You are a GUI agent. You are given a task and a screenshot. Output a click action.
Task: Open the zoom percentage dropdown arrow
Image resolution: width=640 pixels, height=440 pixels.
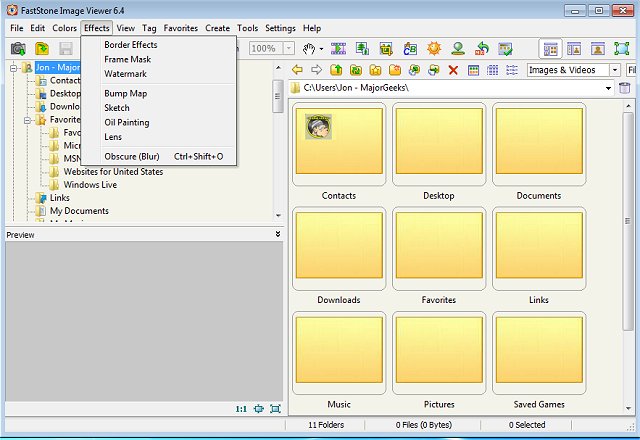[288, 48]
